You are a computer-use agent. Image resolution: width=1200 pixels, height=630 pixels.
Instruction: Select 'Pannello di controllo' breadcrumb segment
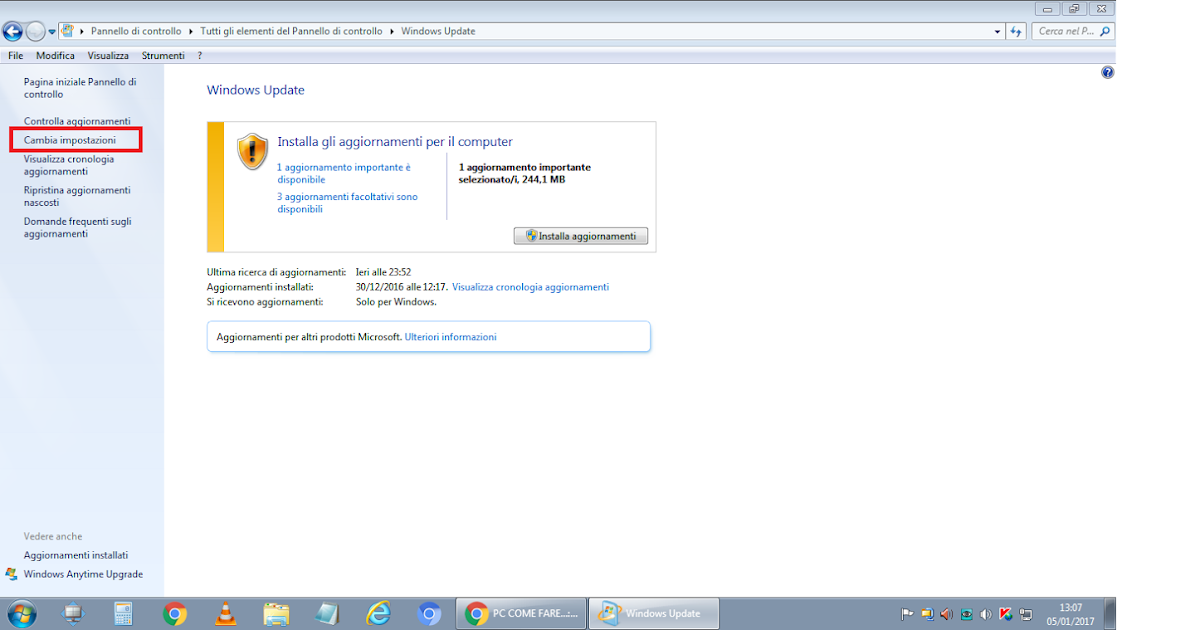136,31
